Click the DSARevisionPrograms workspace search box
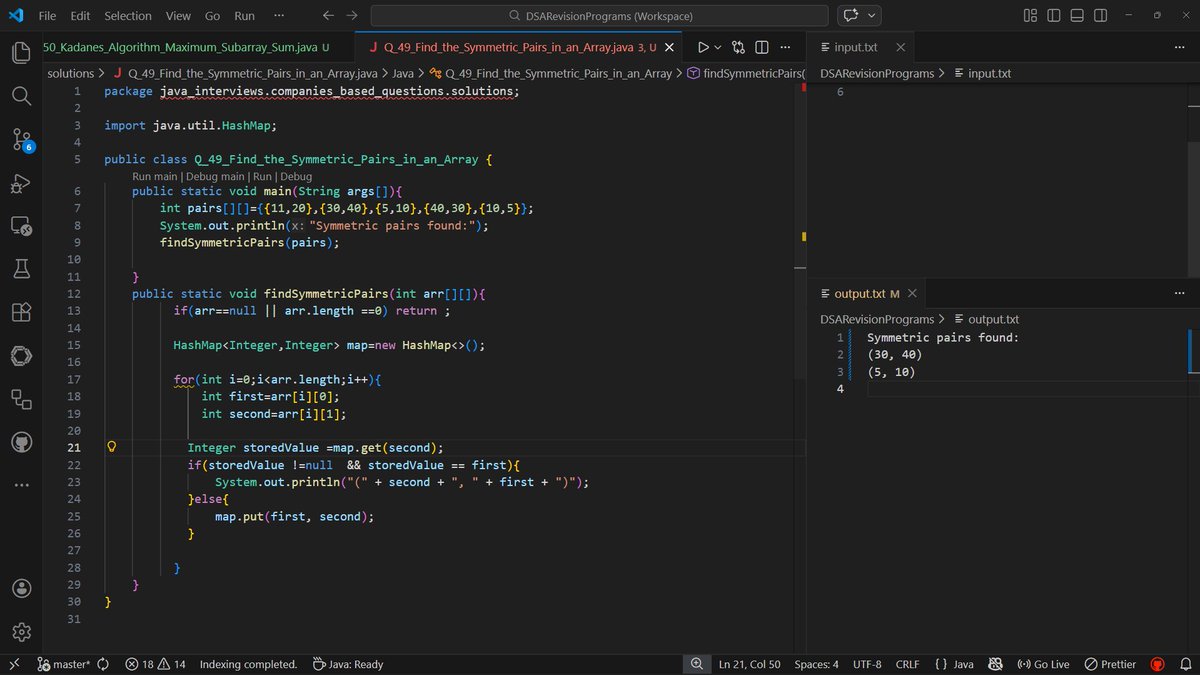Viewport: 1200px width, 675px height. pyautogui.click(x=599, y=16)
